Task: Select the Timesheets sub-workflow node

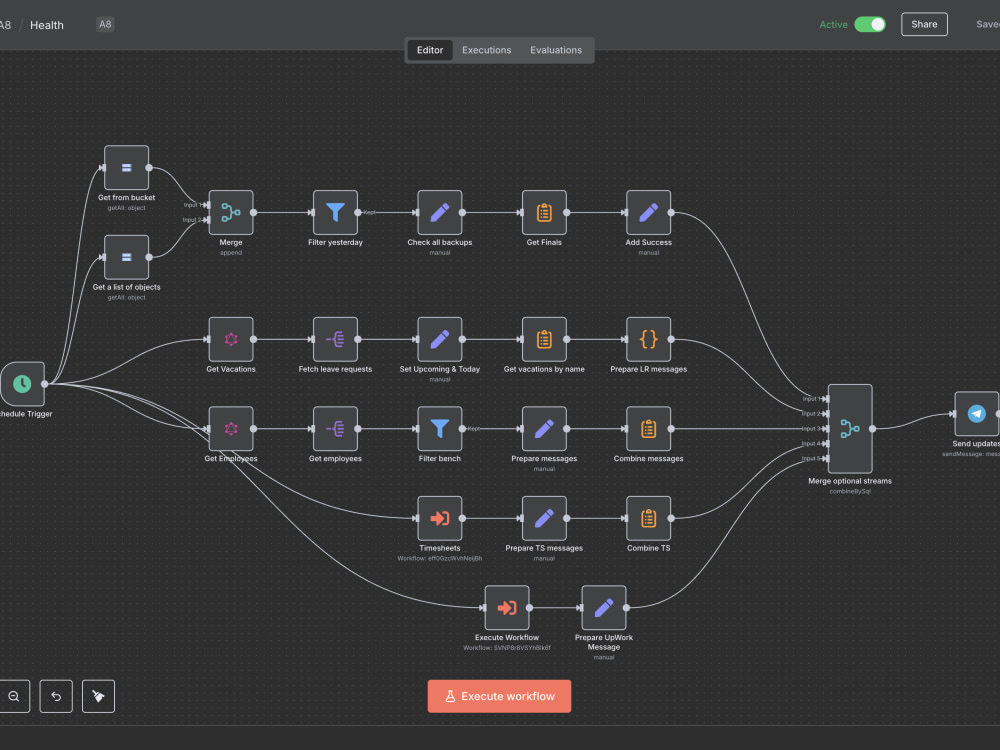Action: [440, 518]
